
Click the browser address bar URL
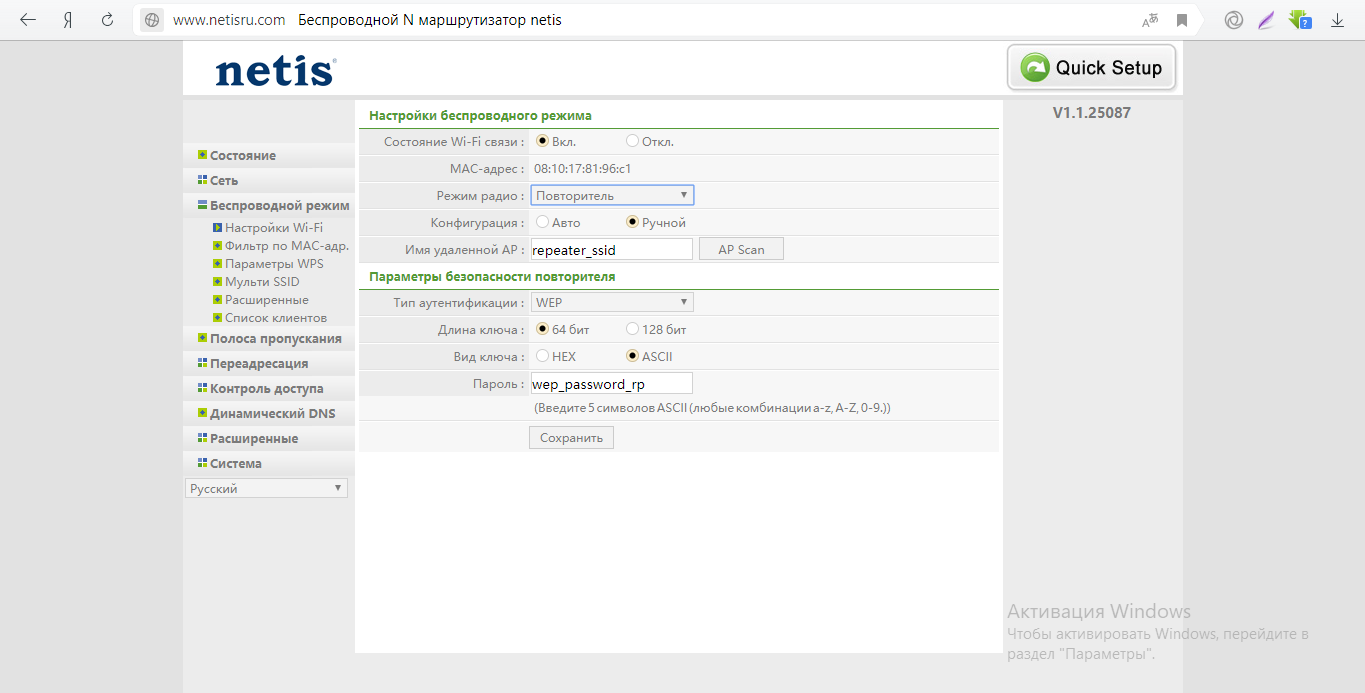(x=229, y=20)
